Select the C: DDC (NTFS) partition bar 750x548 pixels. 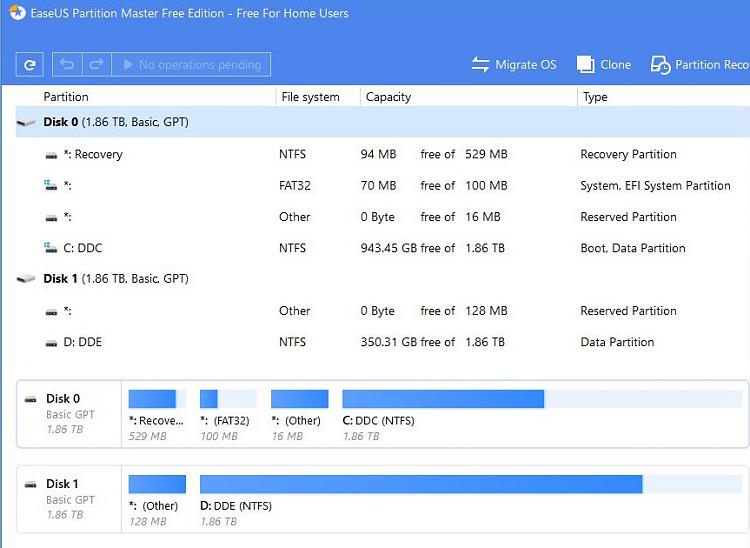point(542,399)
